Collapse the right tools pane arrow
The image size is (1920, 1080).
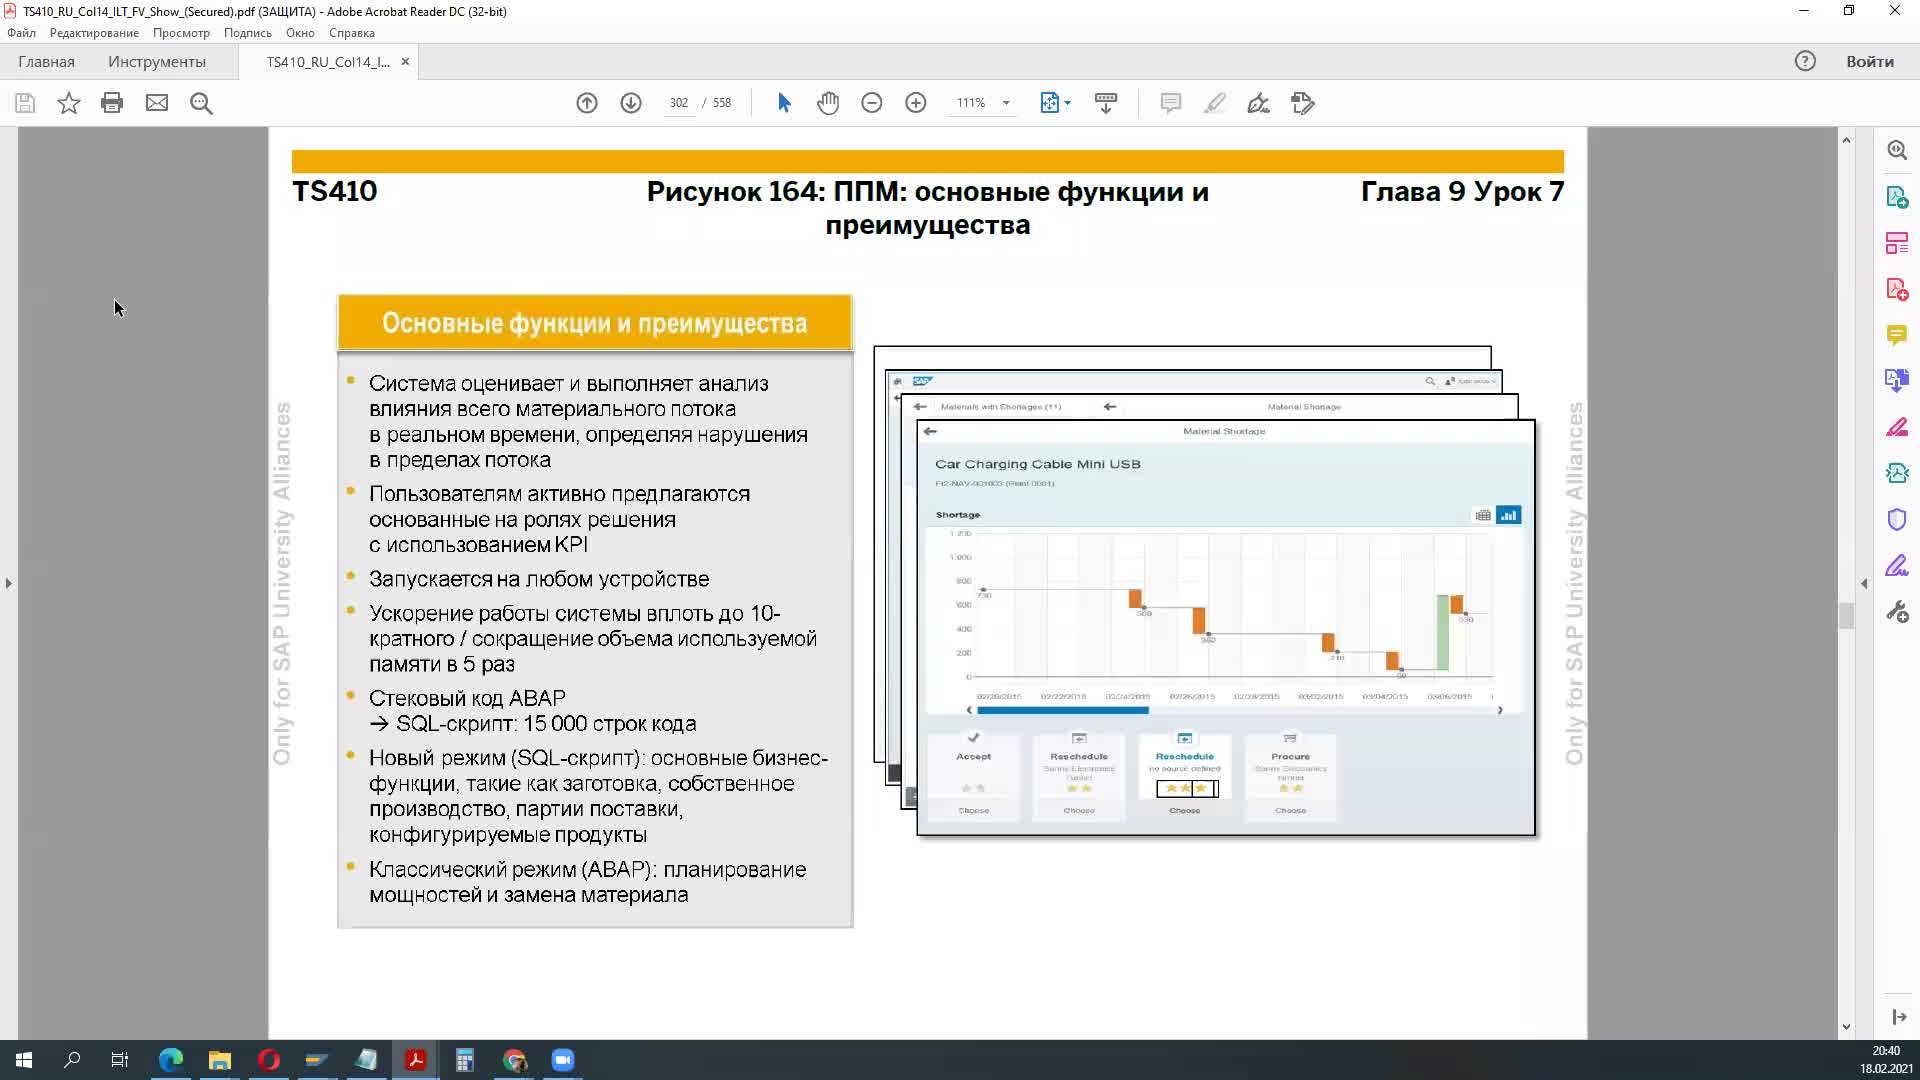click(x=1864, y=583)
